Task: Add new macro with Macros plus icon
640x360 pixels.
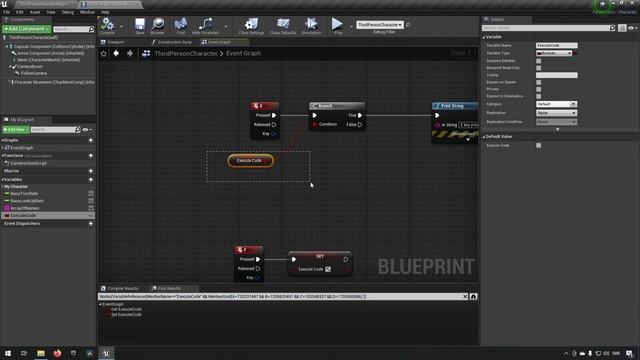Action: click(x=91, y=171)
